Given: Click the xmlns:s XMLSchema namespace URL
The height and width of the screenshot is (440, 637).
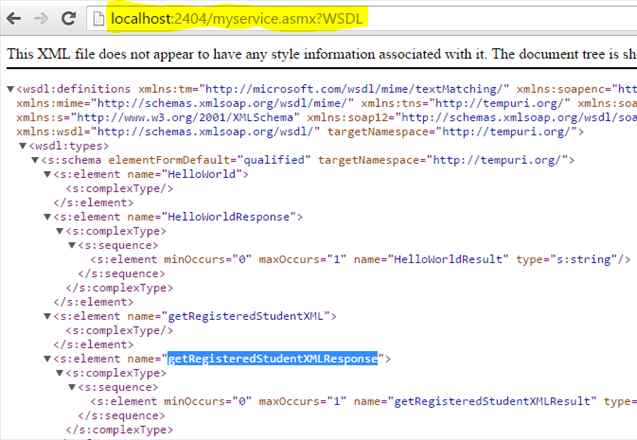Looking at the screenshot, I should click(185, 117).
